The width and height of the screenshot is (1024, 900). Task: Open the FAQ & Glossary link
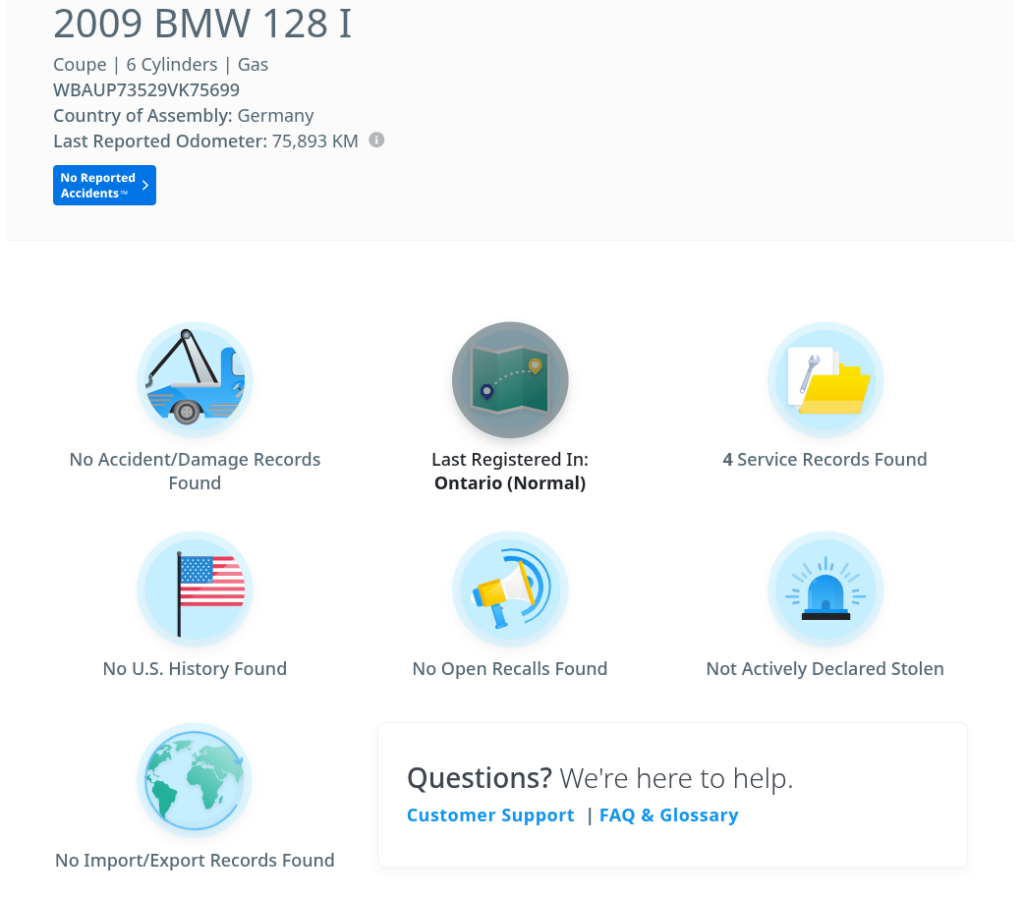668,815
